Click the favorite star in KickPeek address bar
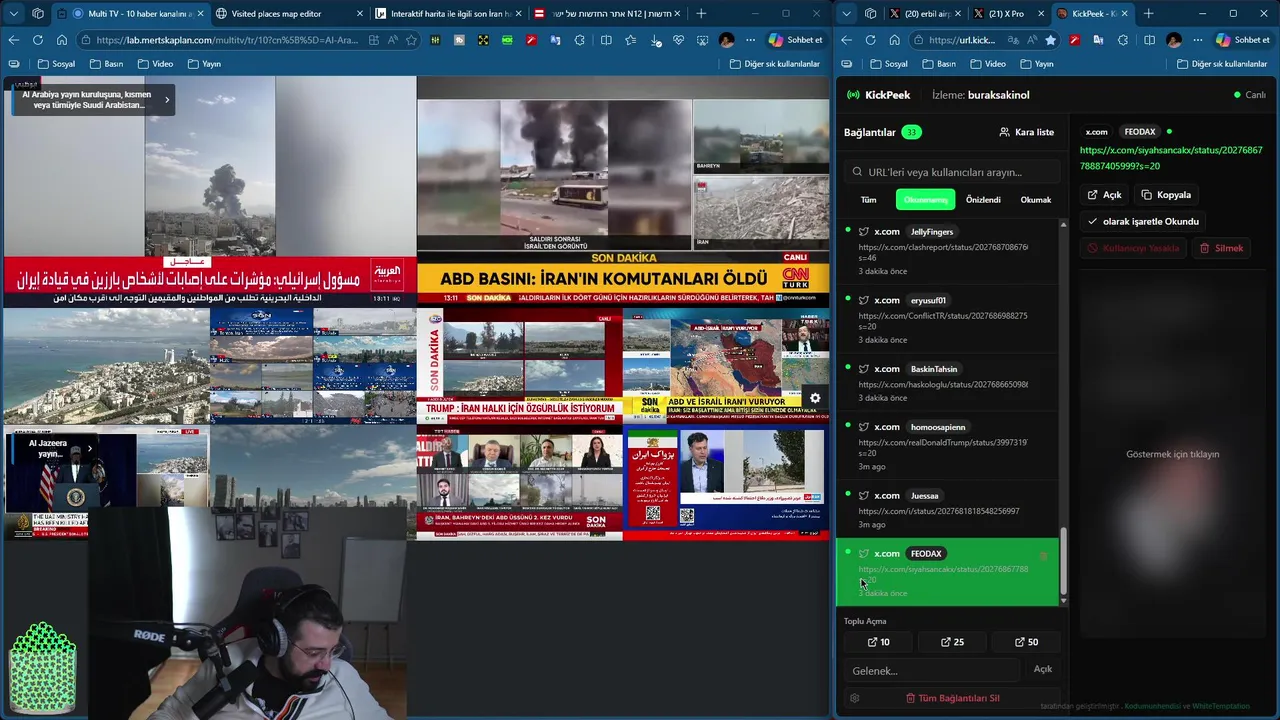Viewport: 1280px width, 720px height. coord(1050,40)
